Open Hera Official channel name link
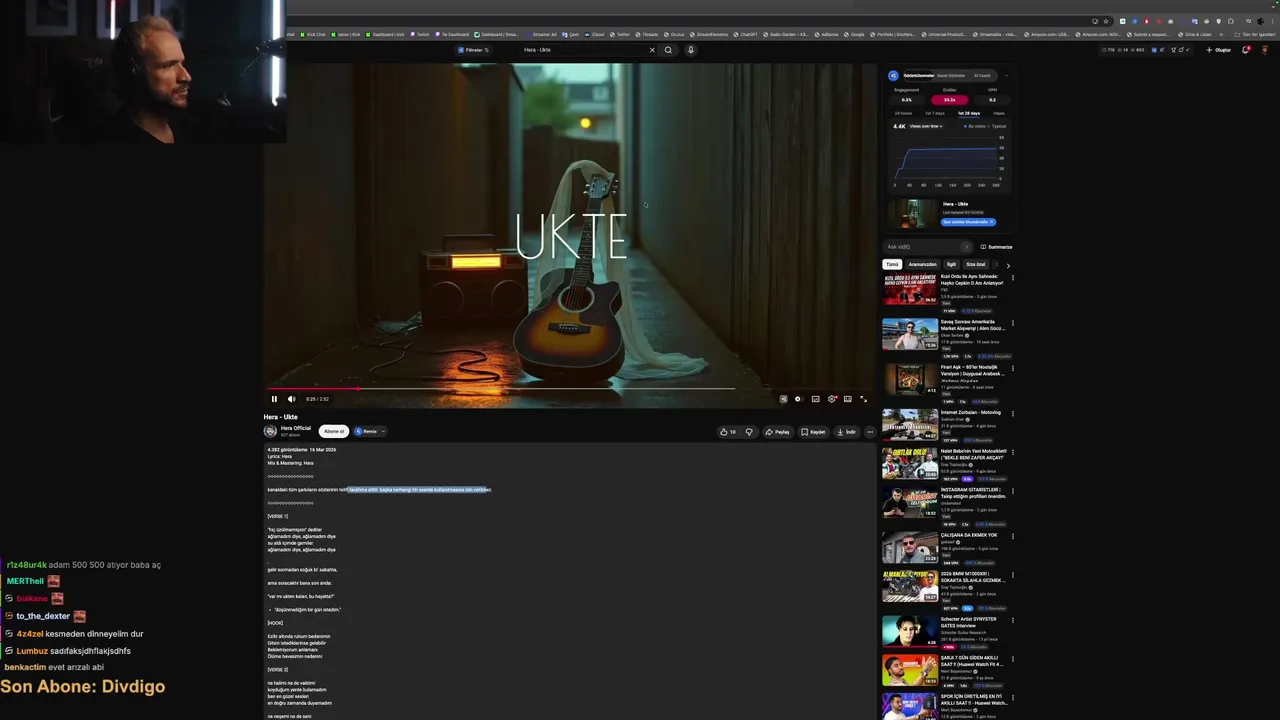1280x720 pixels. (296, 428)
